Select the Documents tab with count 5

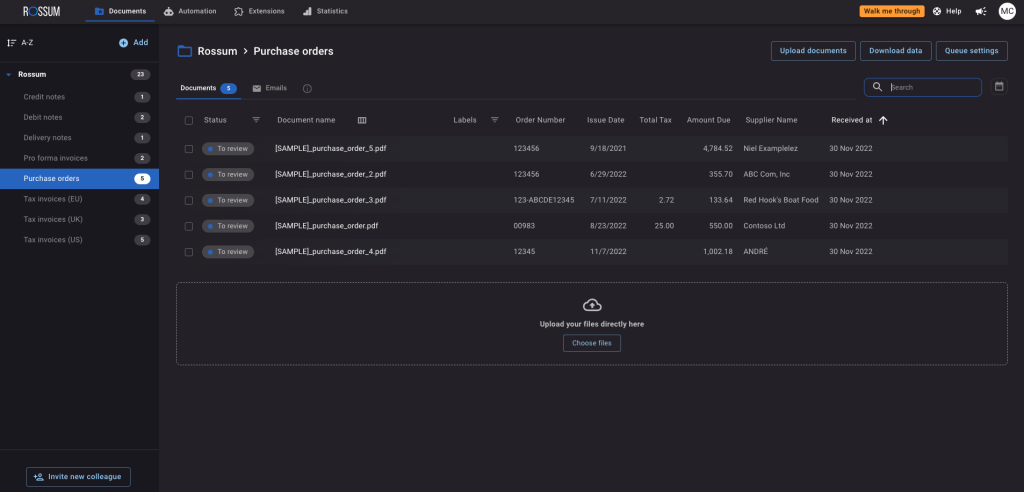[x=208, y=88]
